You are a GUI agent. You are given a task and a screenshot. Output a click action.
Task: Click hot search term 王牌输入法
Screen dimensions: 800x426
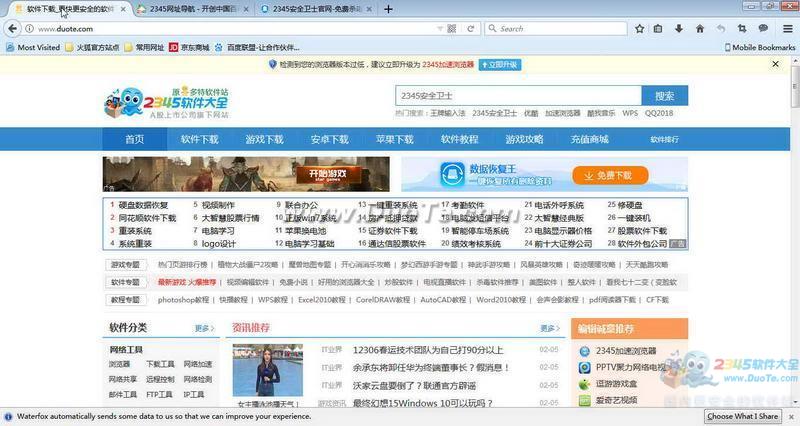(447, 113)
